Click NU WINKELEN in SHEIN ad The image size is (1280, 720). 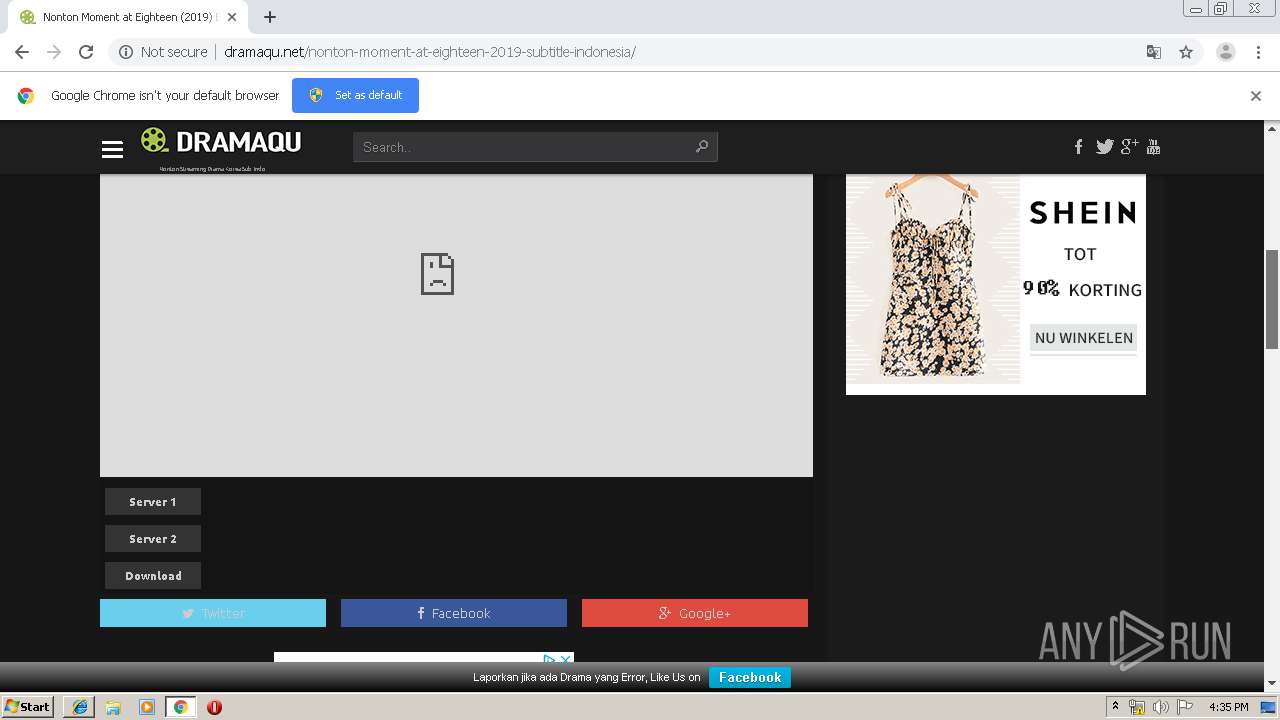tap(1084, 338)
